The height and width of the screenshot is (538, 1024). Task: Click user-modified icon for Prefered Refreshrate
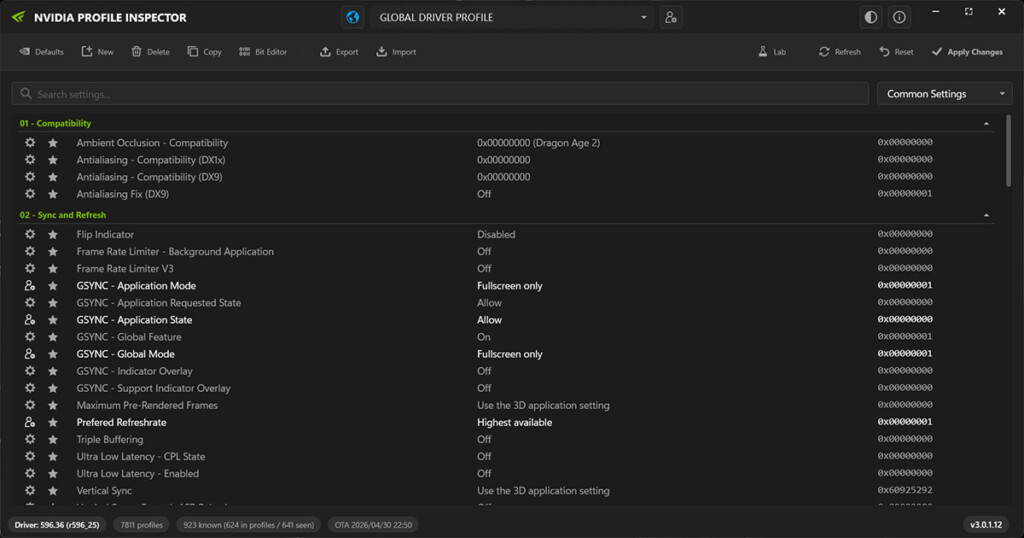[x=30, y=422]
